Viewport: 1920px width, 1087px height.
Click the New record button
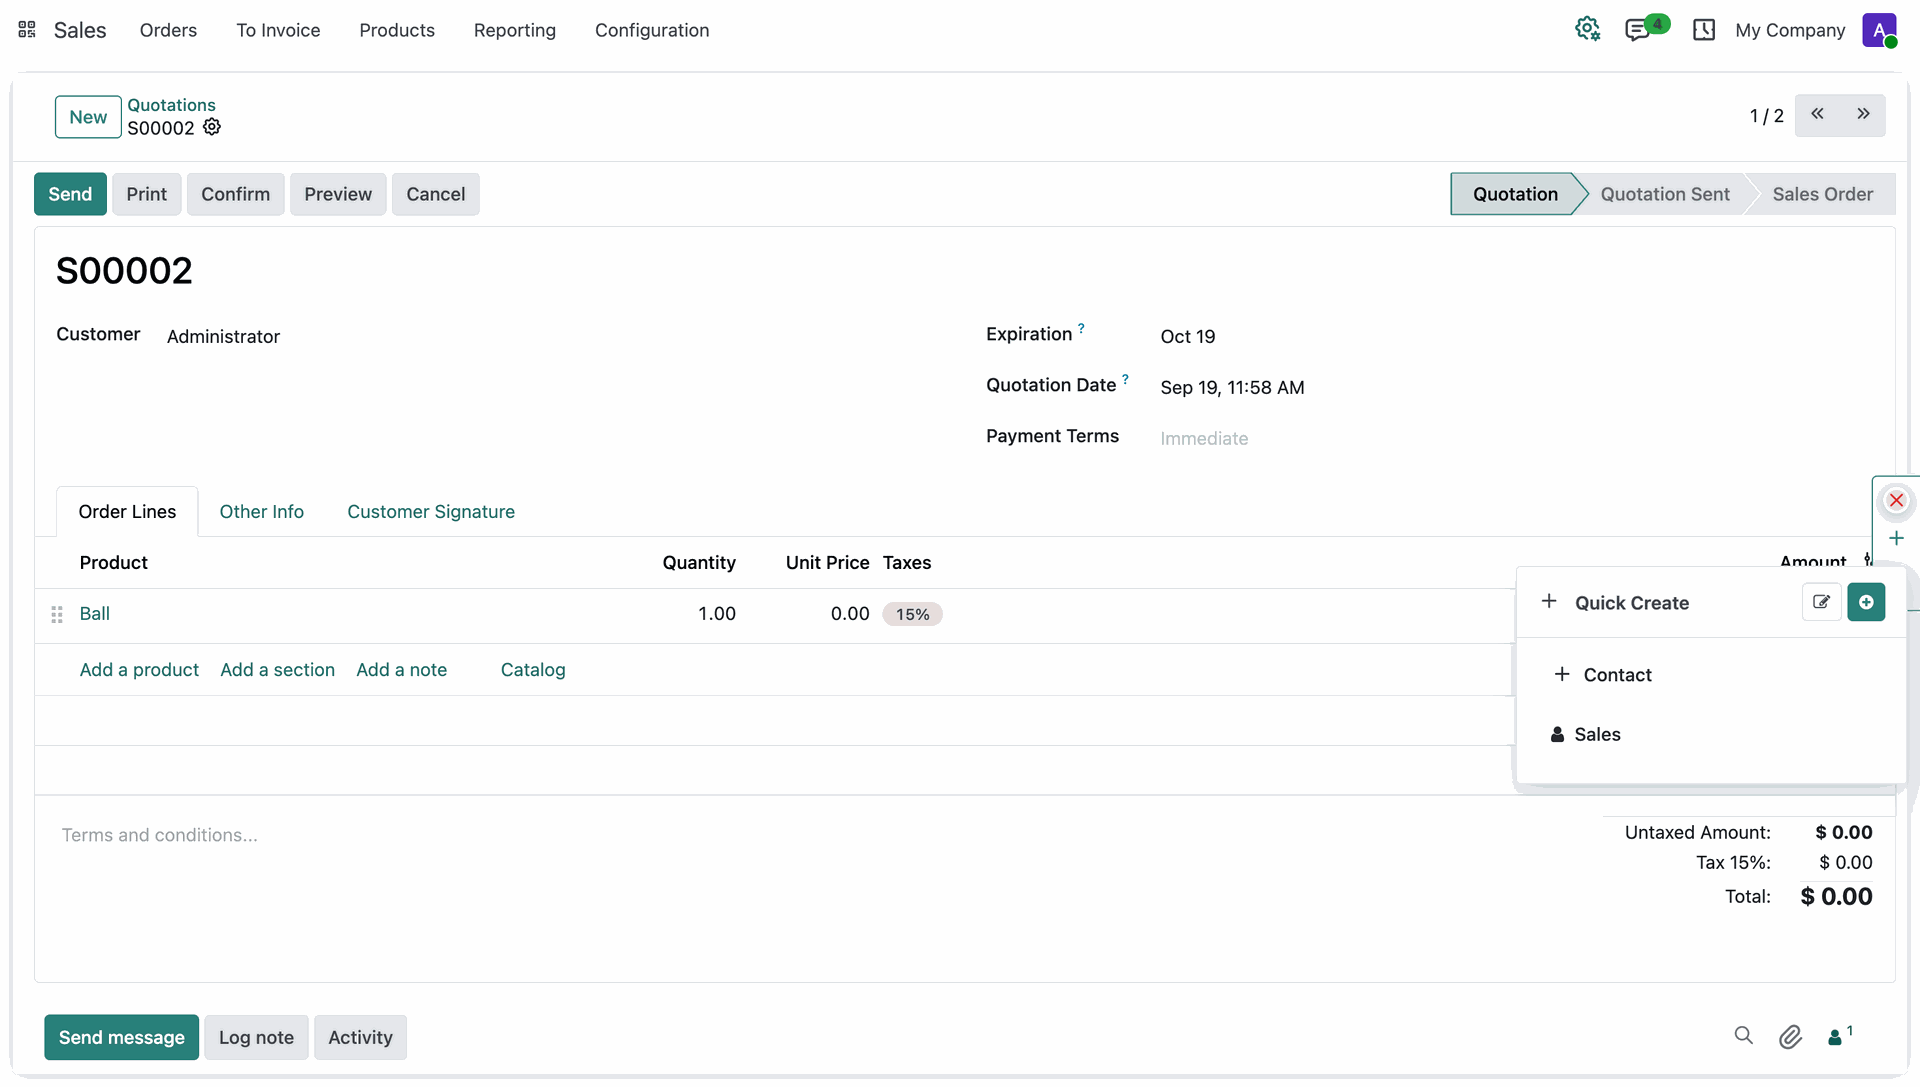coord(88,117)
